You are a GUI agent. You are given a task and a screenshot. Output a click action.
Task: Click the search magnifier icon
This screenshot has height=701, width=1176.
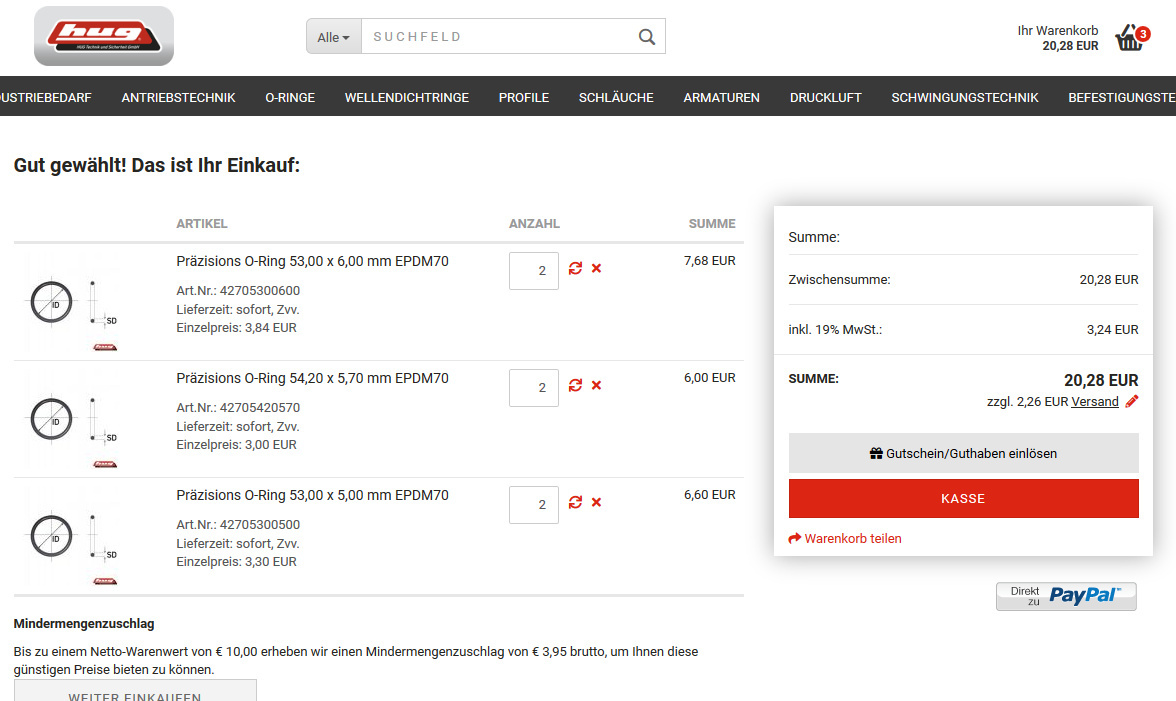(647, 37)
